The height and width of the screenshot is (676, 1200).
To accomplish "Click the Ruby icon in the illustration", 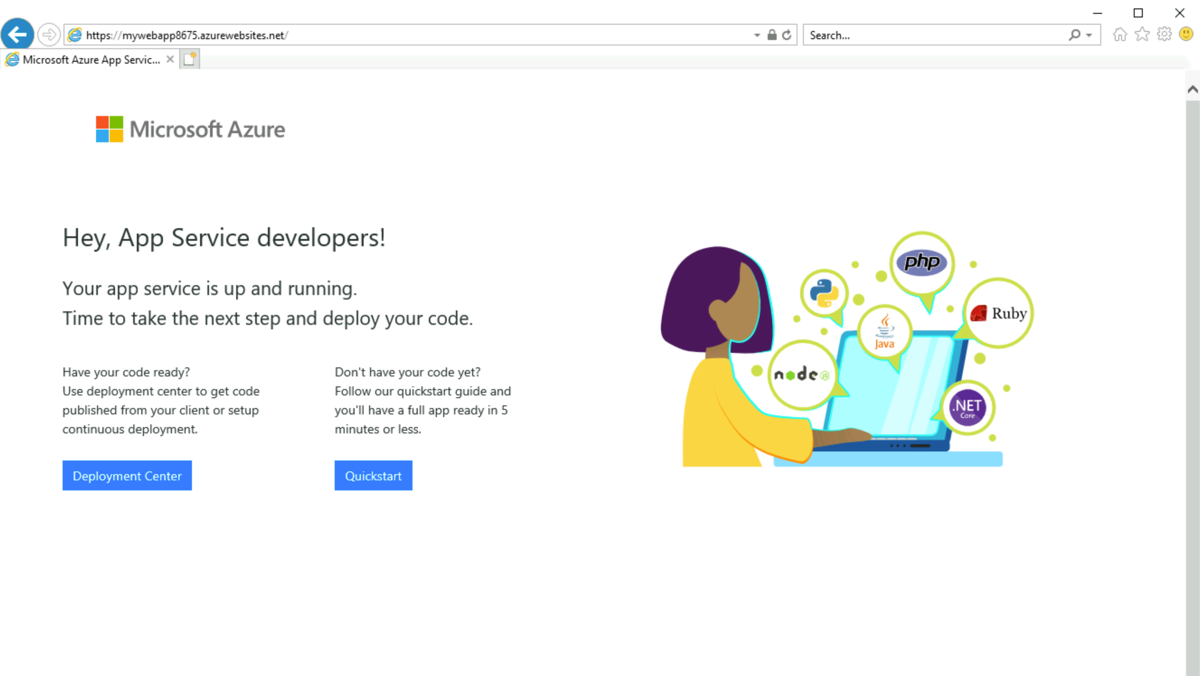I will (x=997, y=312).
